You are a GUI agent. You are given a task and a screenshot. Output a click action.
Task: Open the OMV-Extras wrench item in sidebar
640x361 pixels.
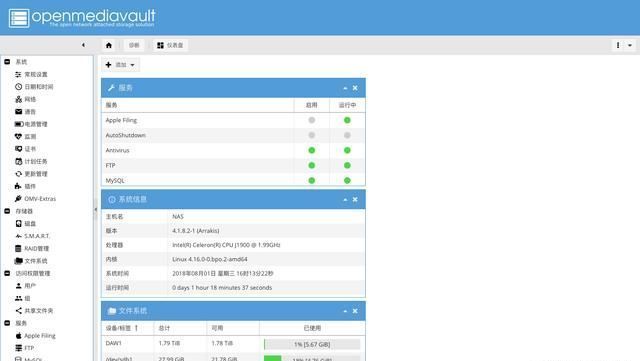[x=36, y=199]
